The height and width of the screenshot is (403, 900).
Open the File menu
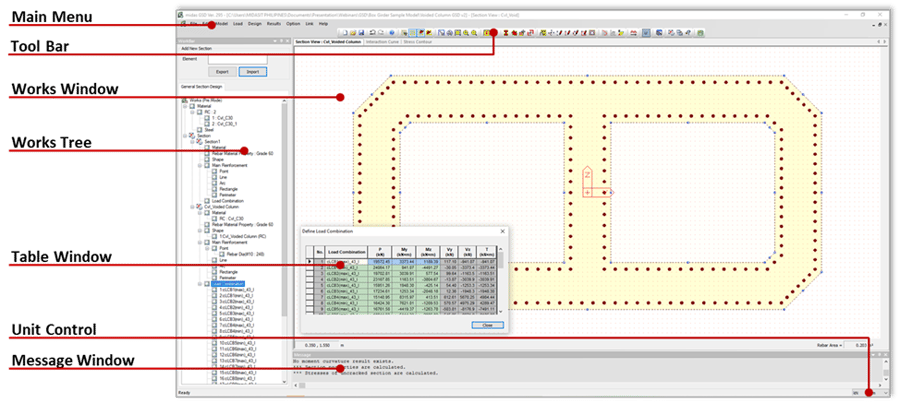193,24
